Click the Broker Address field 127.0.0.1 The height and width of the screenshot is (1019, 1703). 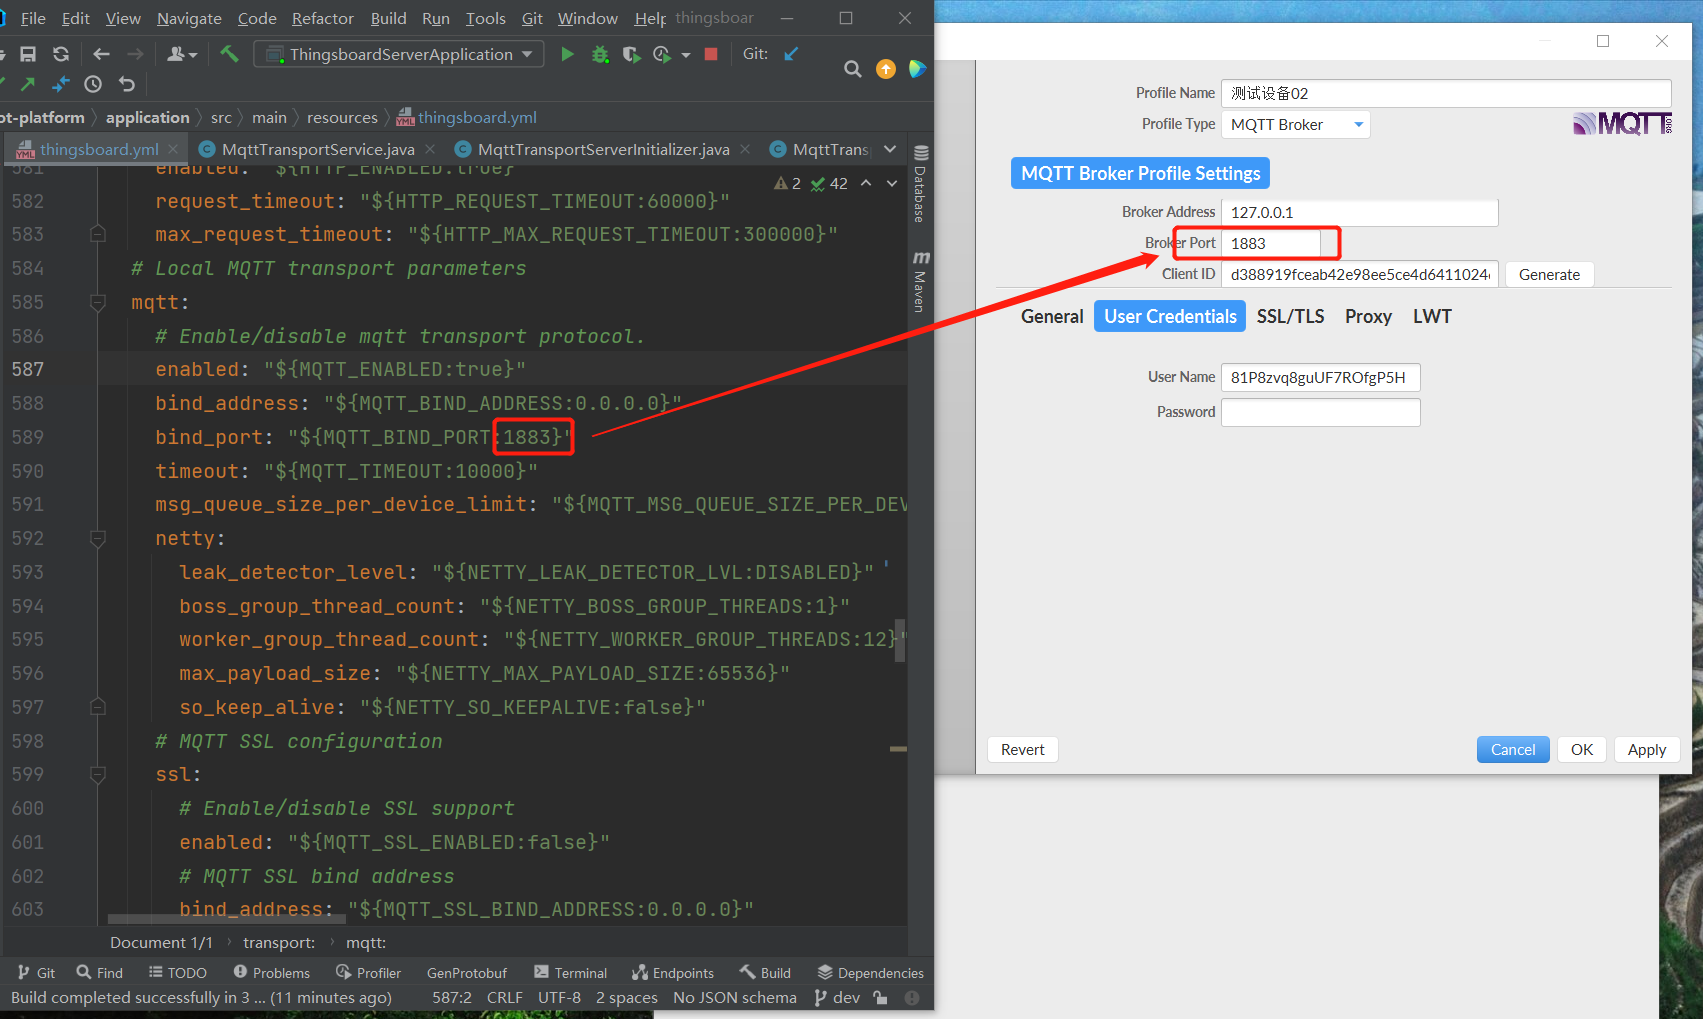[1360, 212]
